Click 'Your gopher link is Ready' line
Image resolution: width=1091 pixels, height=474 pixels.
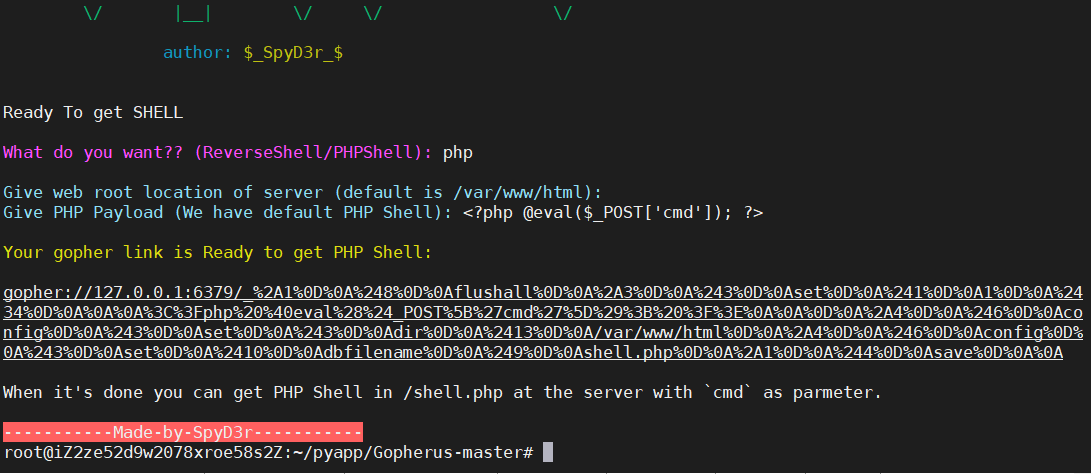(x=218, y=253)
